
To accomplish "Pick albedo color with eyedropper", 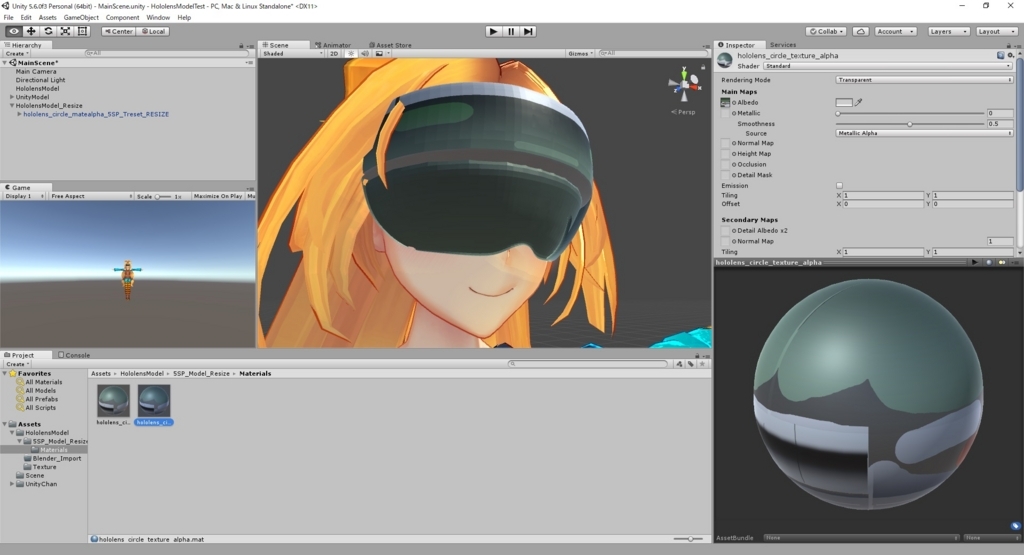I will 859,103.
